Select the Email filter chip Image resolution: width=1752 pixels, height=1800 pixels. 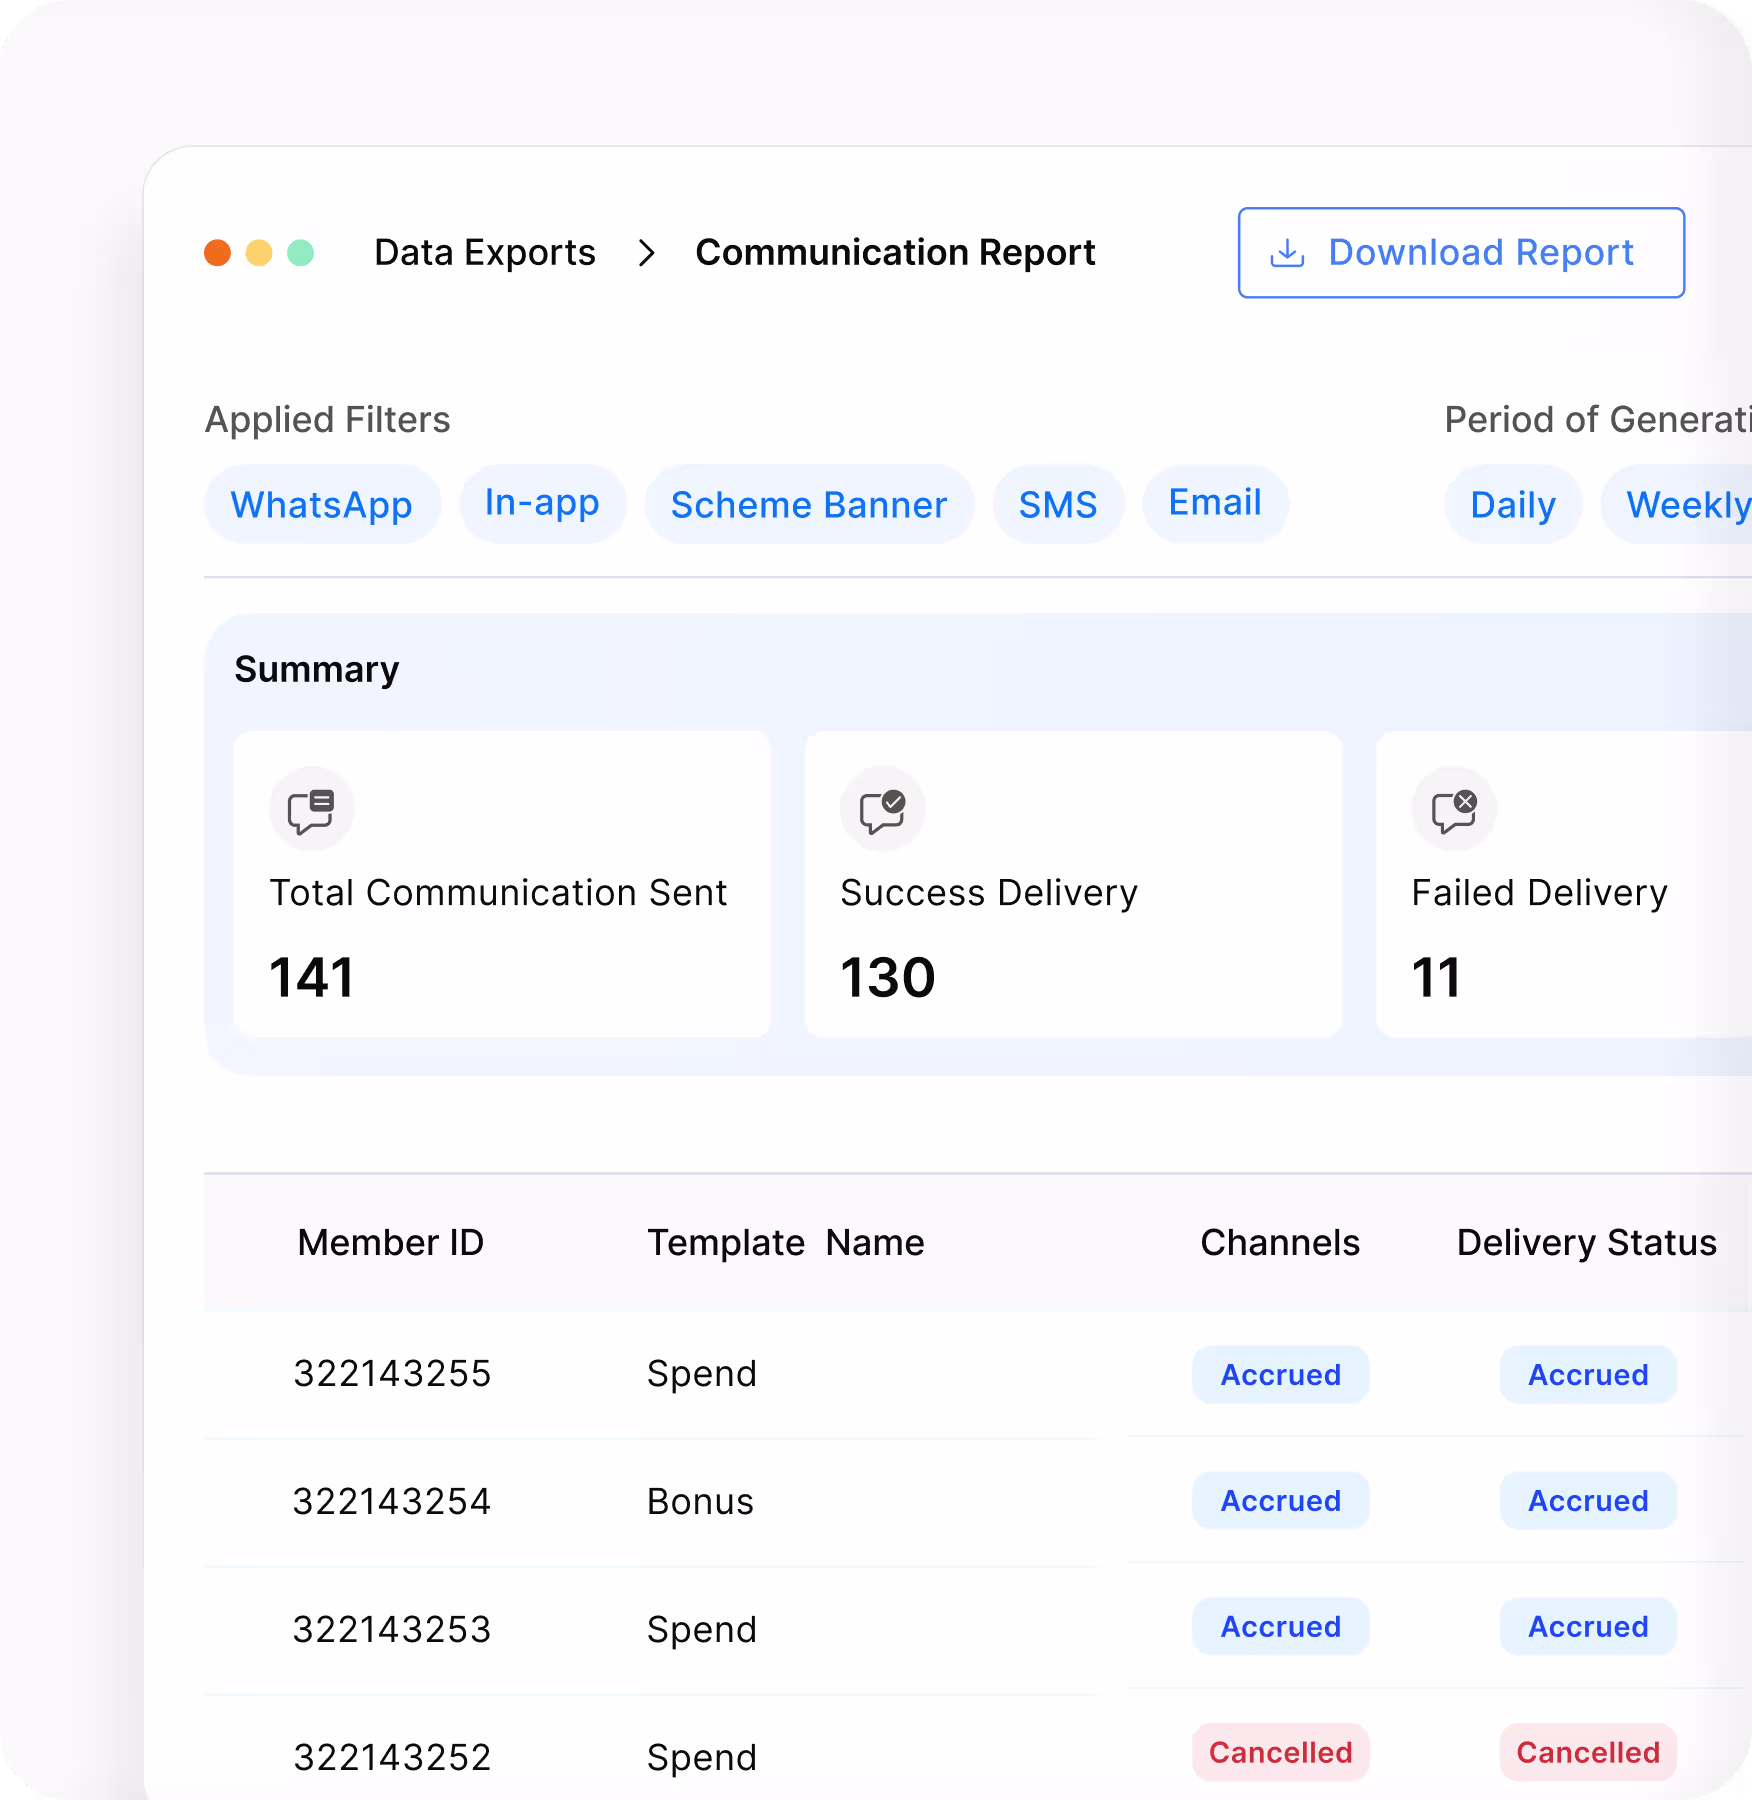[1215, 504]
